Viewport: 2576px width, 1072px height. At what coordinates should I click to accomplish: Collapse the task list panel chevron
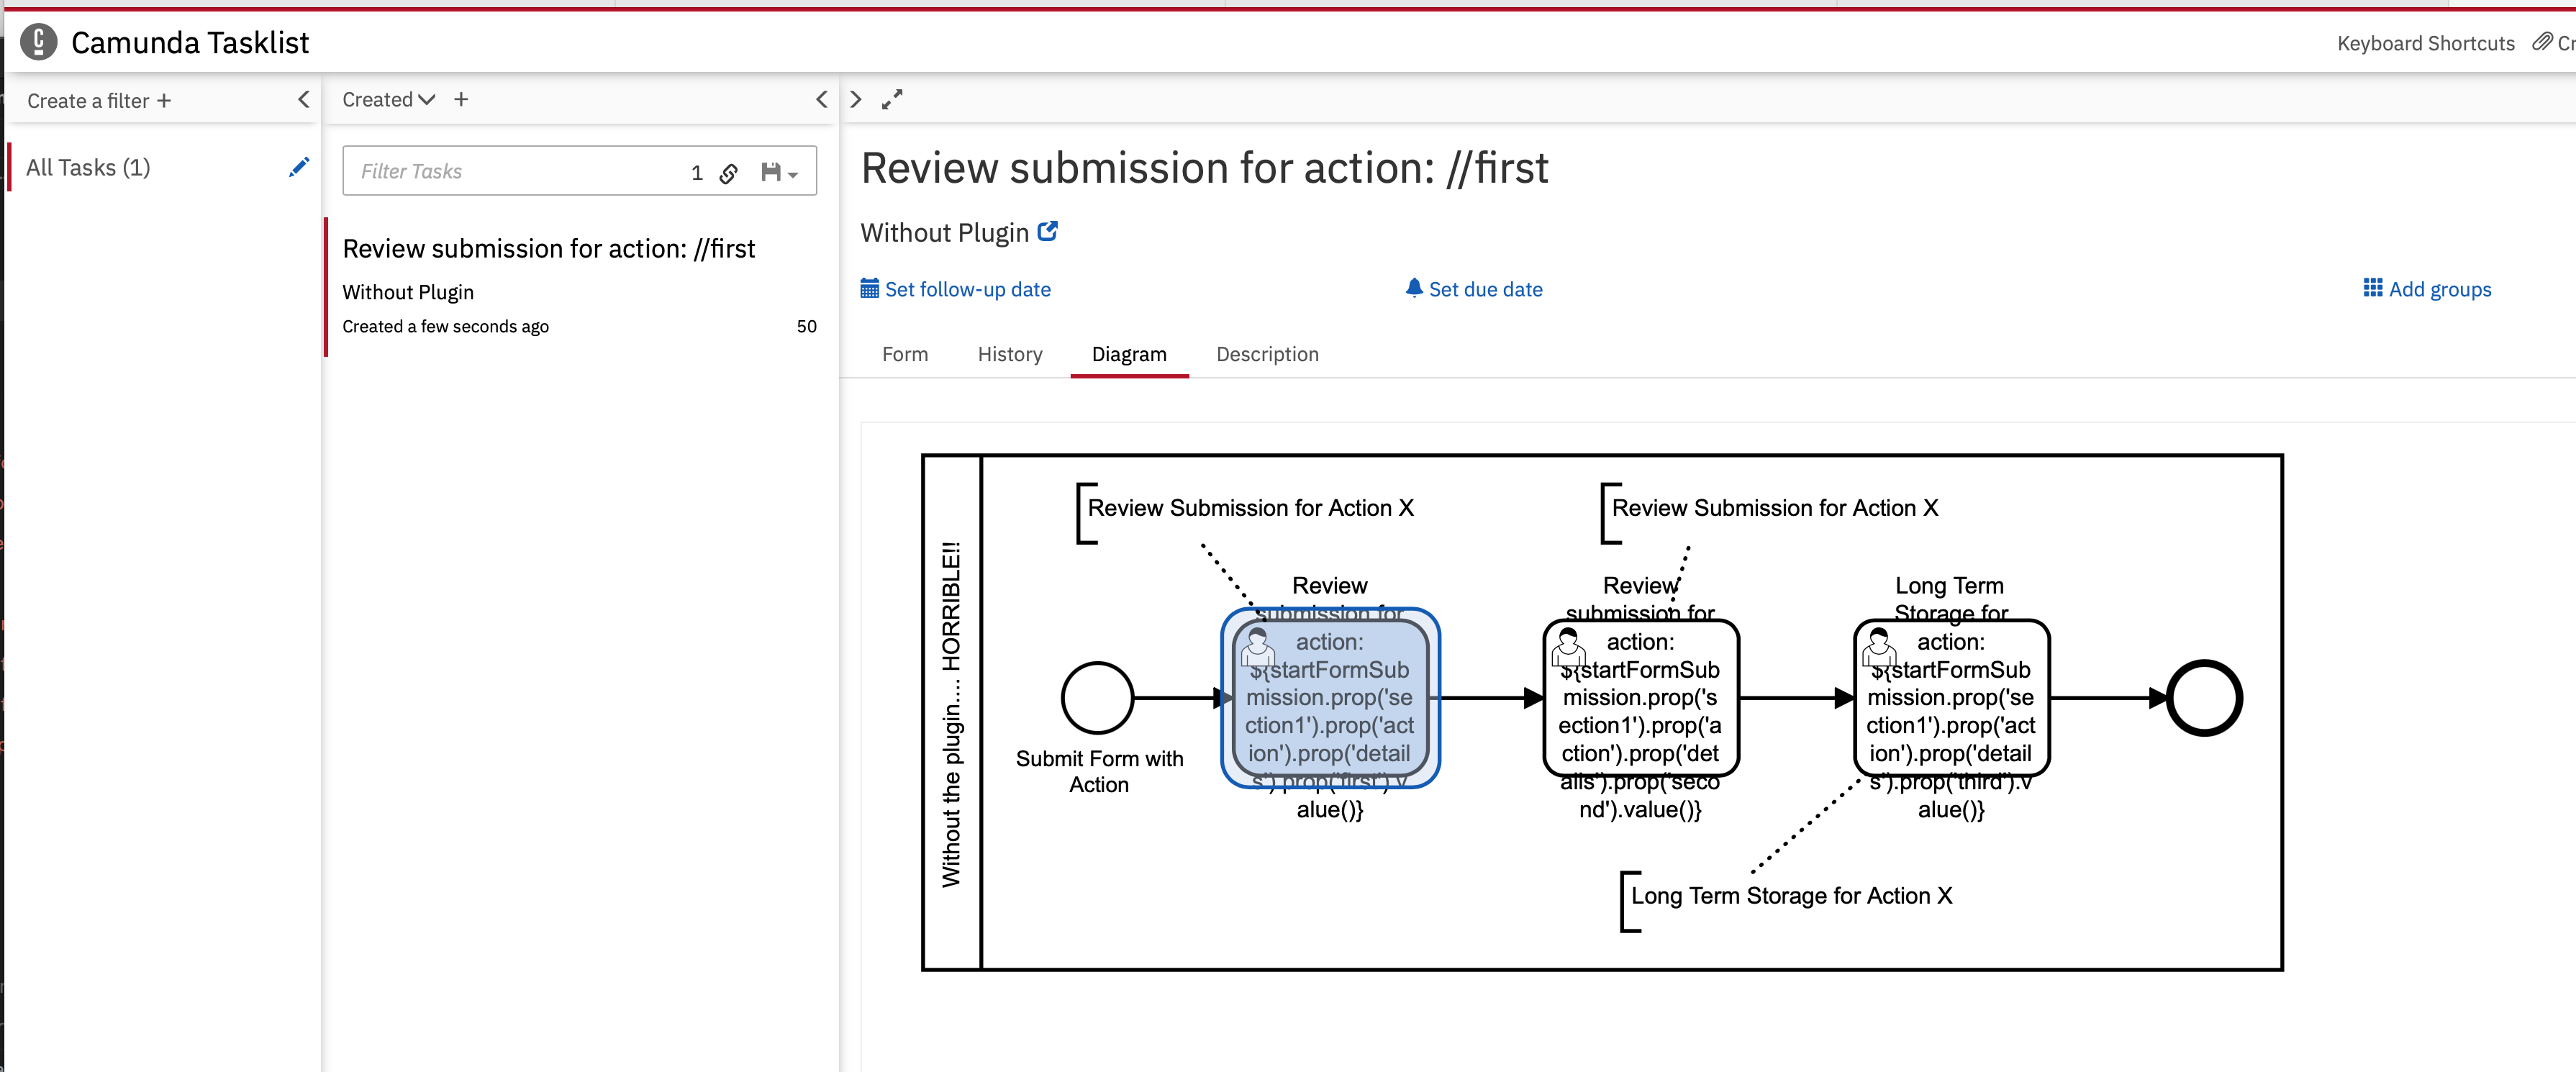coord(821,99)
